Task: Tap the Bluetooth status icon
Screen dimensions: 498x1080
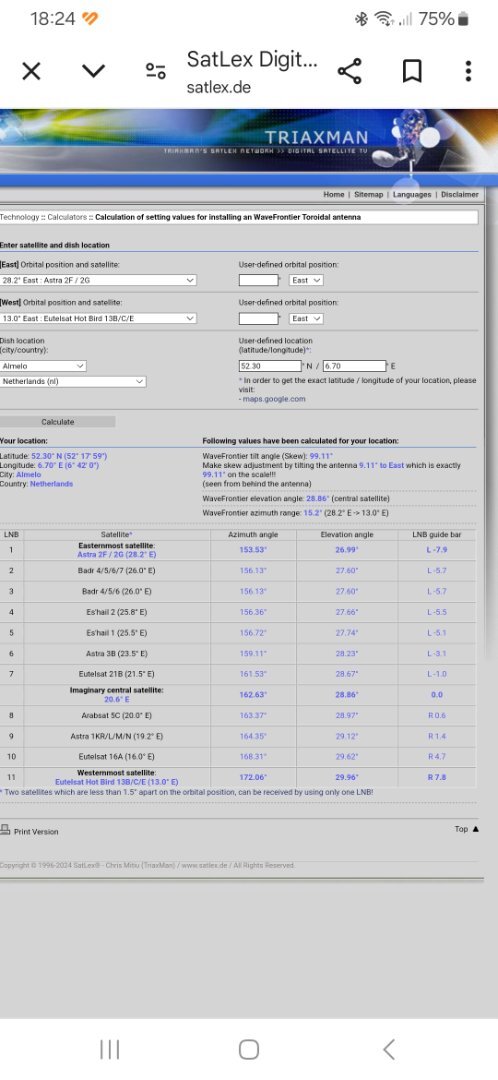Action: coord(362,19)
